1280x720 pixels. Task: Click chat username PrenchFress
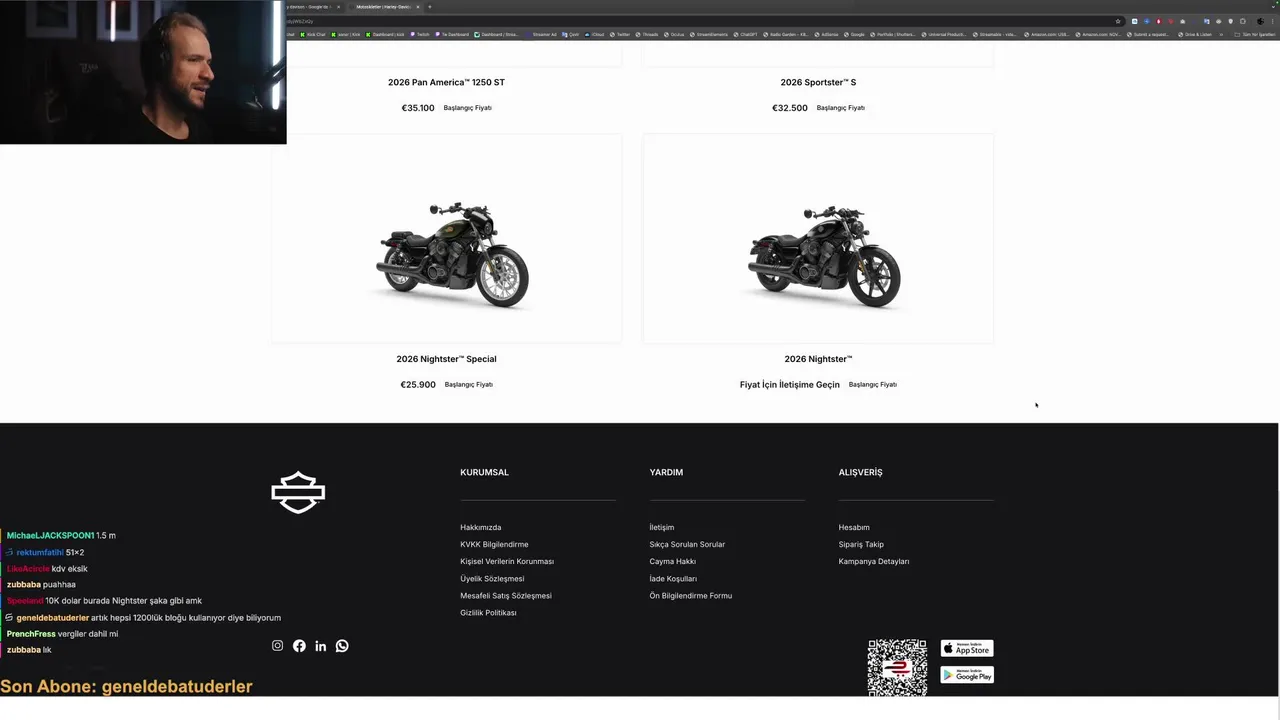[x=31, y=634]
